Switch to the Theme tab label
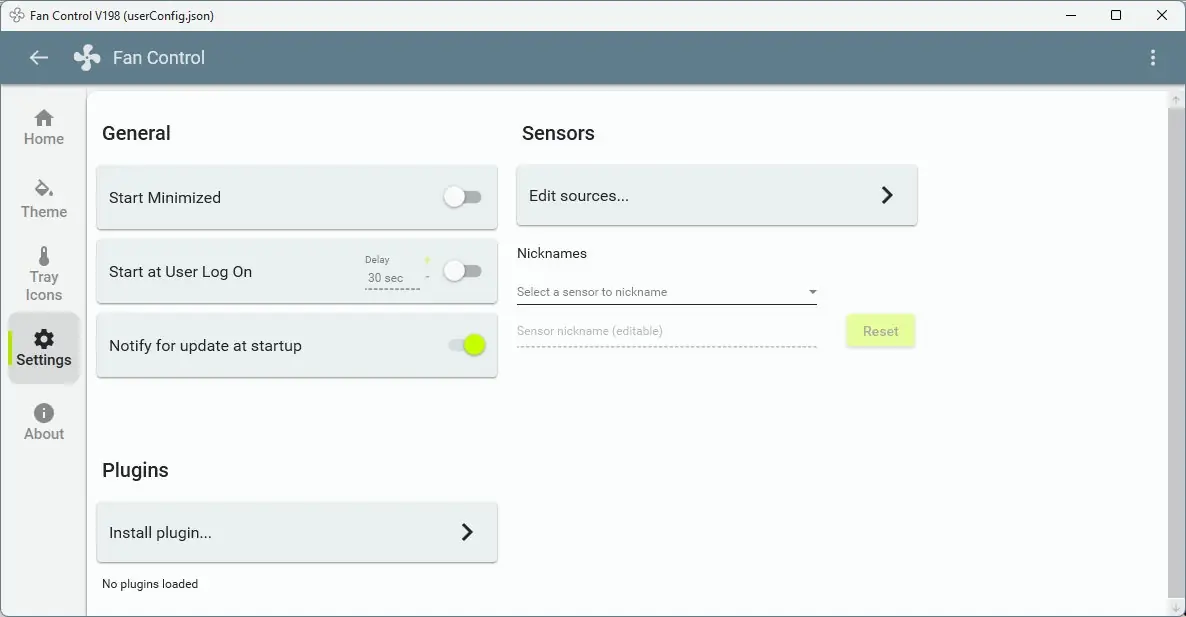This screenshot has width=1186, height=617. [44, 212]
